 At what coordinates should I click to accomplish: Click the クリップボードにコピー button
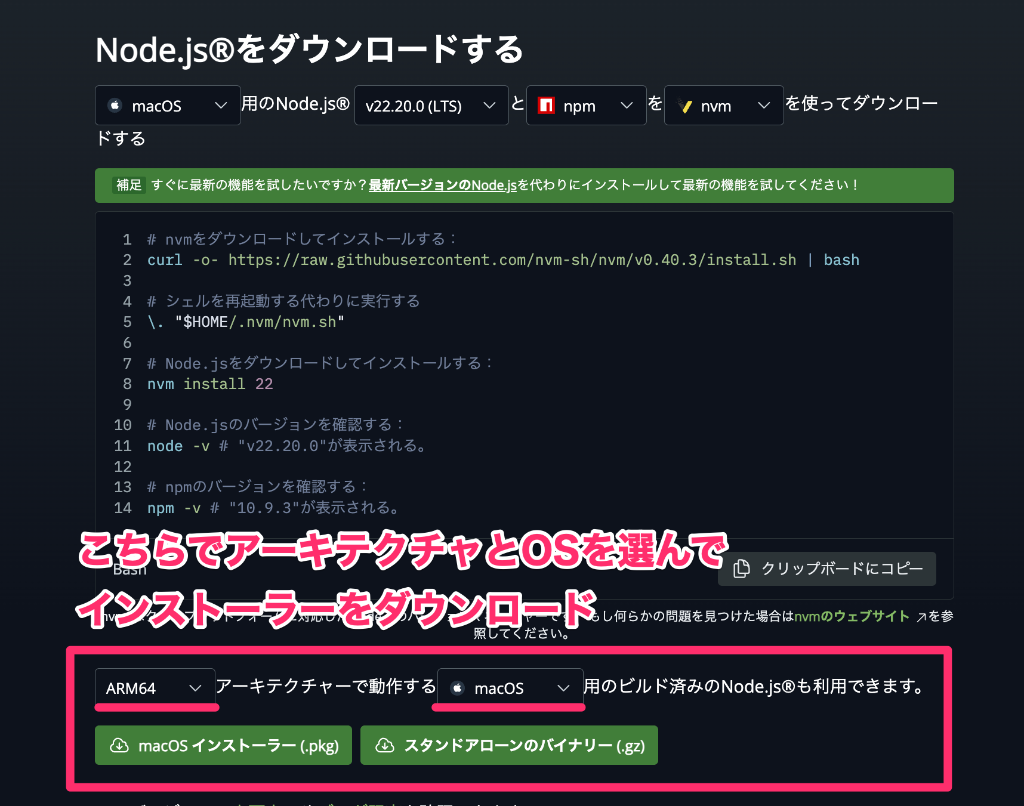[x=827, y=569]
